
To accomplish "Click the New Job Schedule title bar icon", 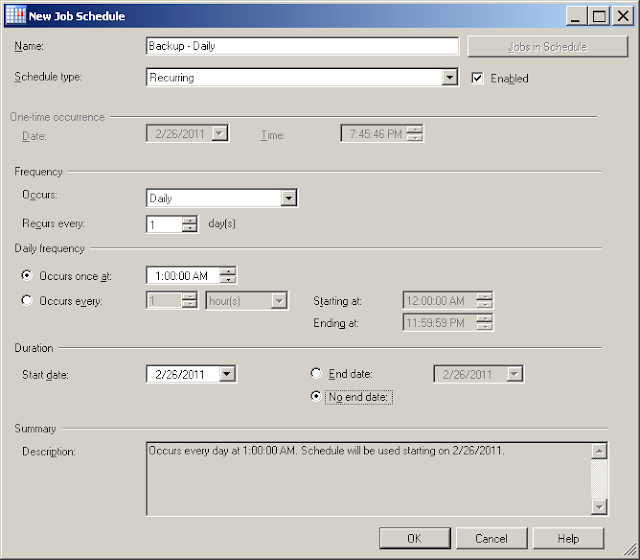I will pyautogui.click(x=16, y=16).
